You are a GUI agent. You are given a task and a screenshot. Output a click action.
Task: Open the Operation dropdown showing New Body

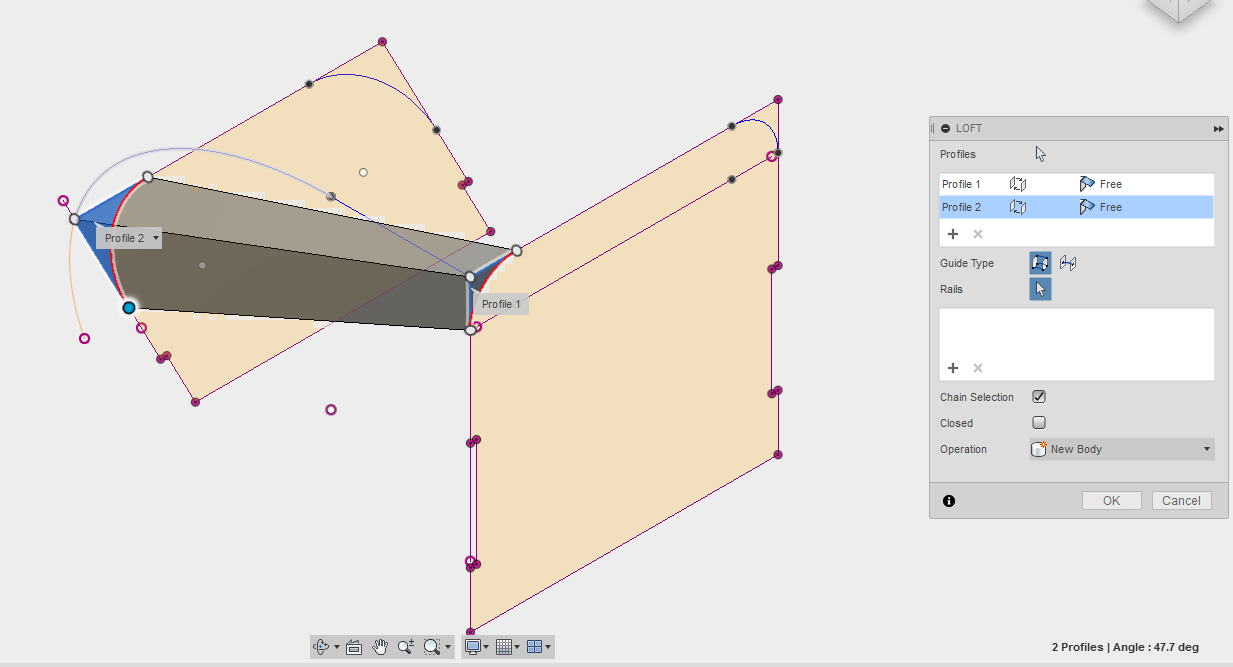[1122, 449]
